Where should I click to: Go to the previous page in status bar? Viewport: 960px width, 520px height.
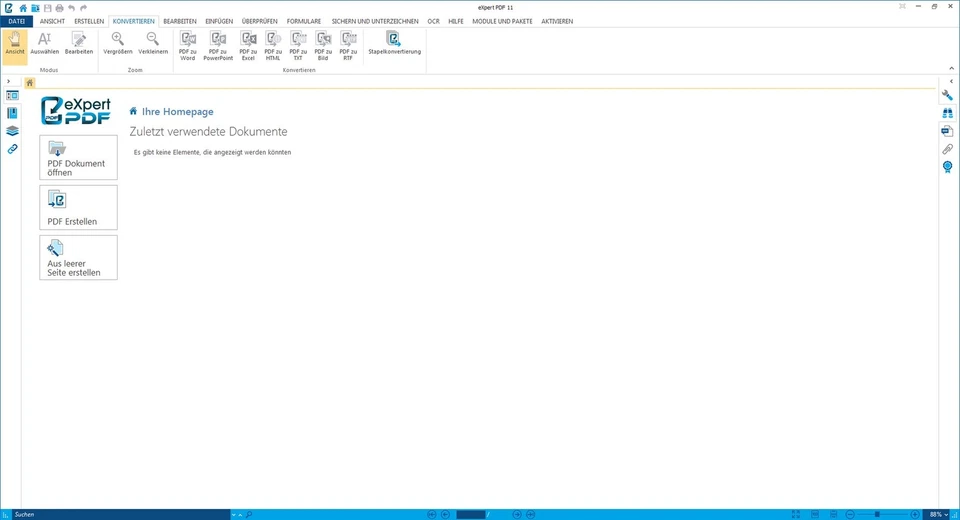(x=446, y=514)
